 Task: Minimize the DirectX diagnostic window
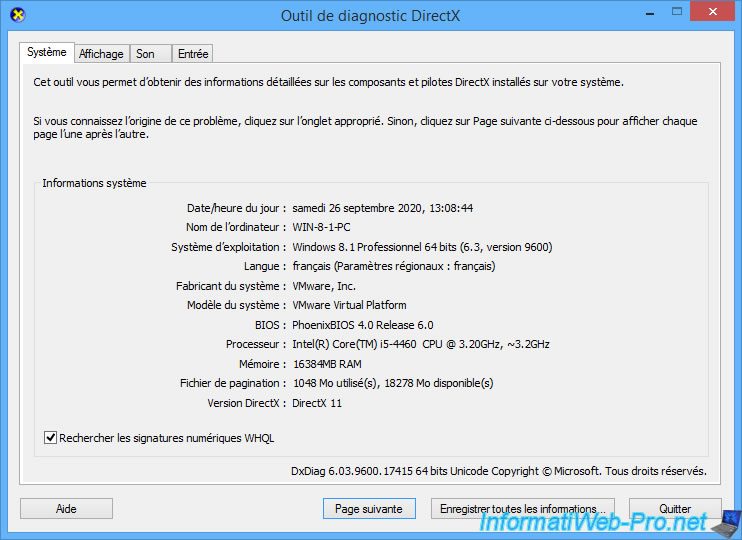650,12
